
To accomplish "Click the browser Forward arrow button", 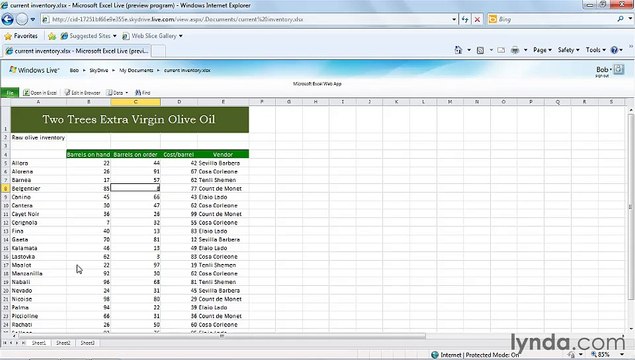I will [22, 19].
